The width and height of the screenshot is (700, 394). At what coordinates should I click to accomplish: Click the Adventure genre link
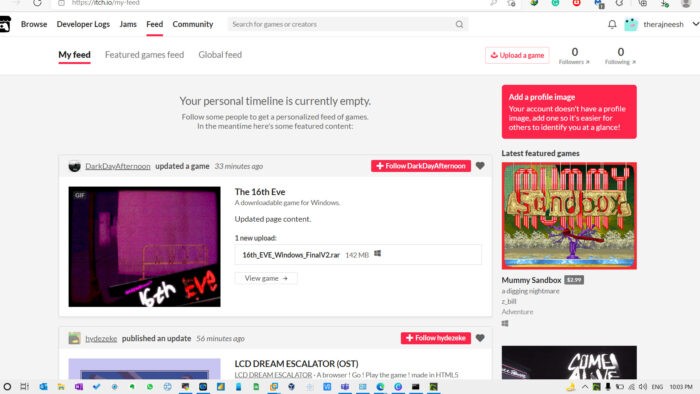pos(517,312)
